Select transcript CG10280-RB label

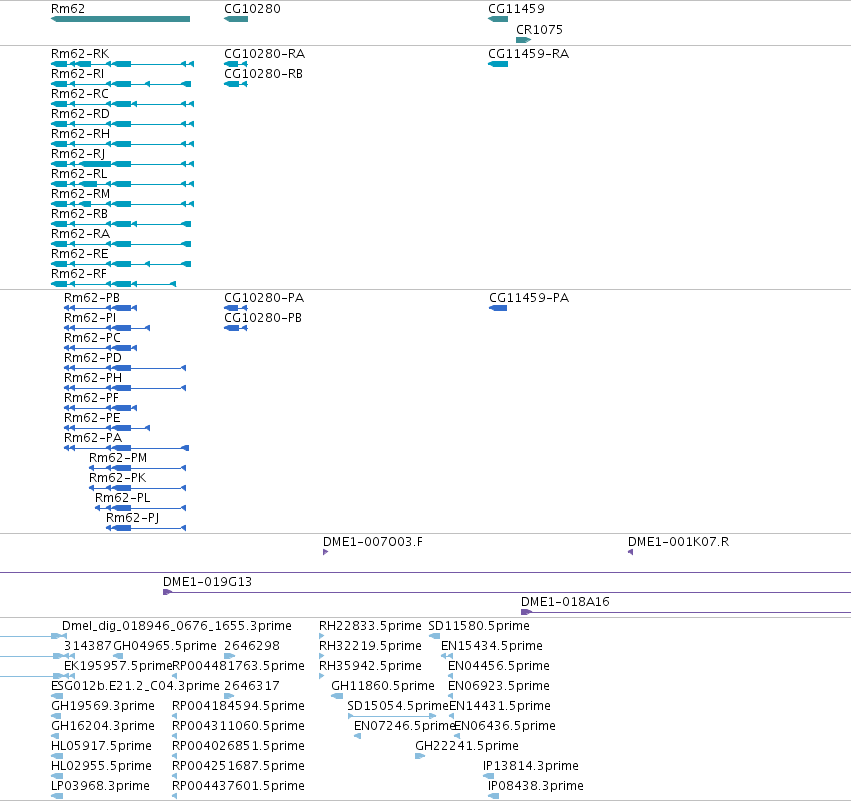264,74
